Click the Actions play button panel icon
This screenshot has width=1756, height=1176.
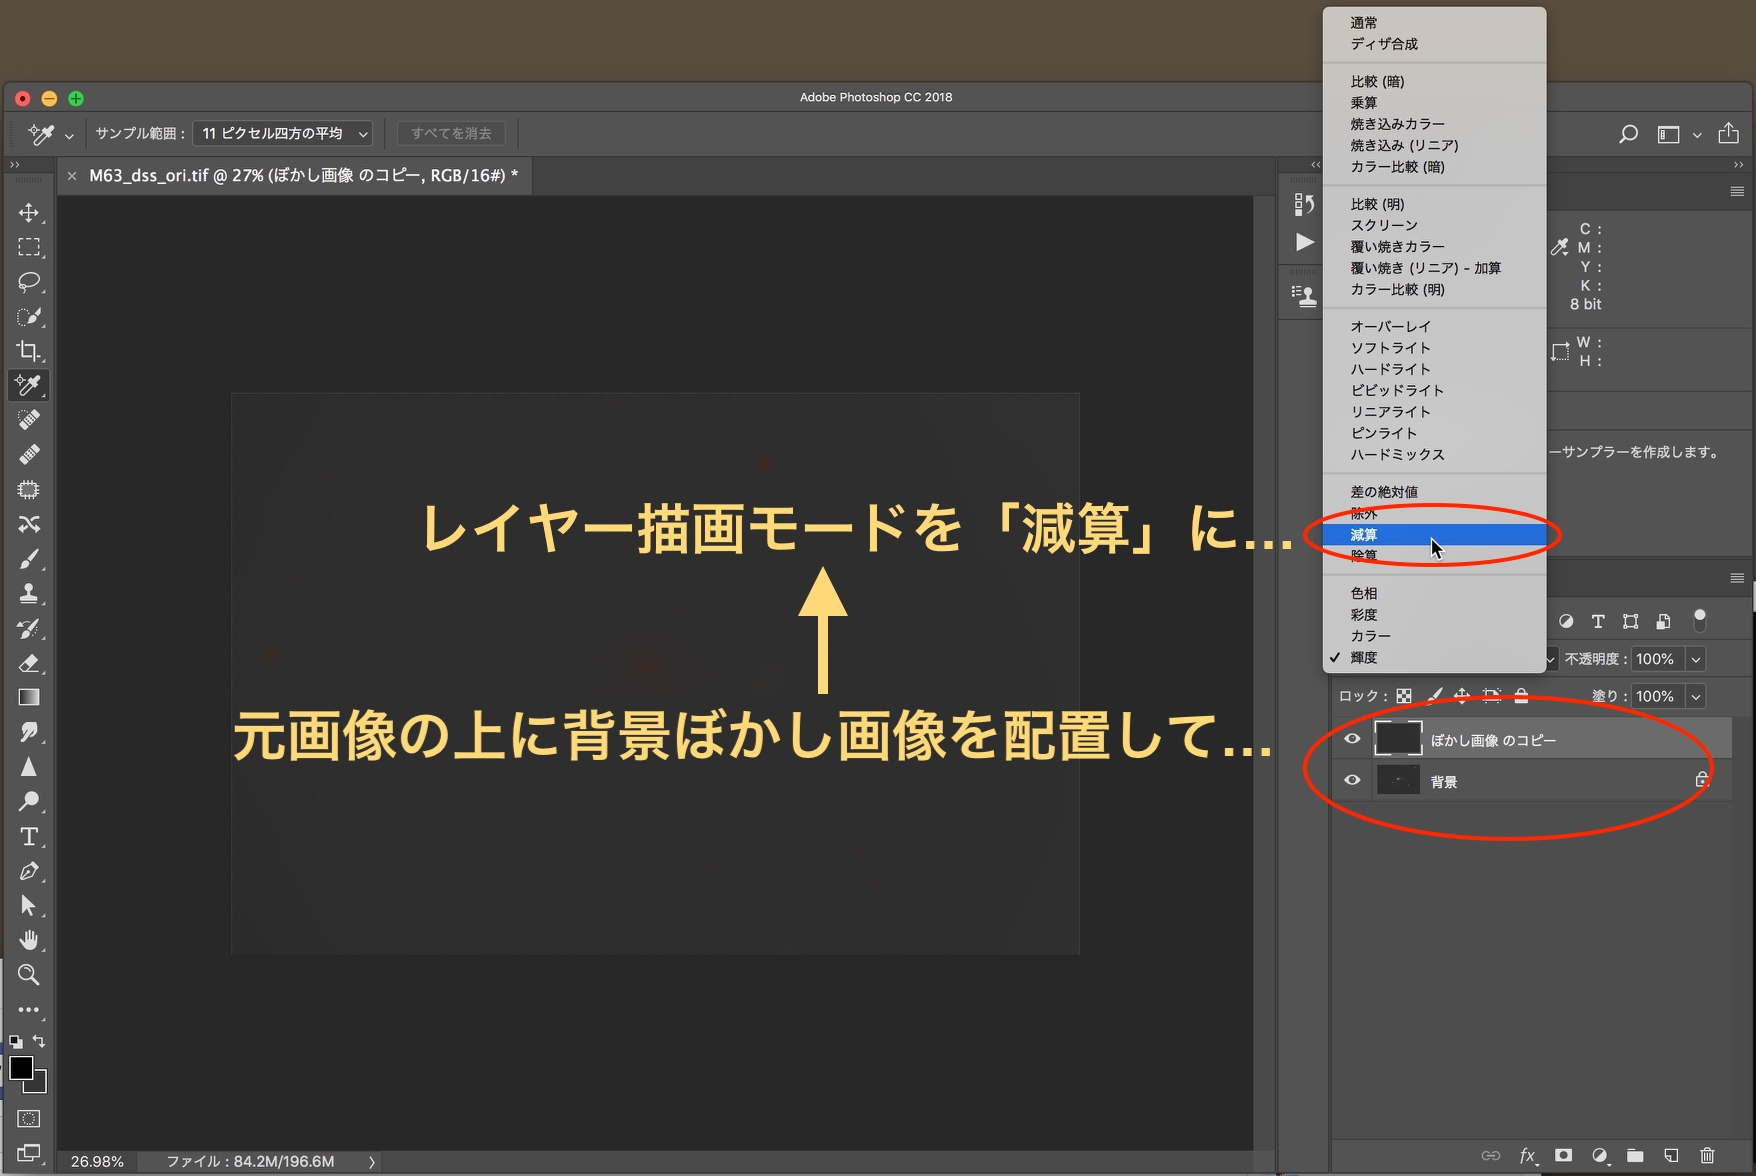(x=1304, y=242)
